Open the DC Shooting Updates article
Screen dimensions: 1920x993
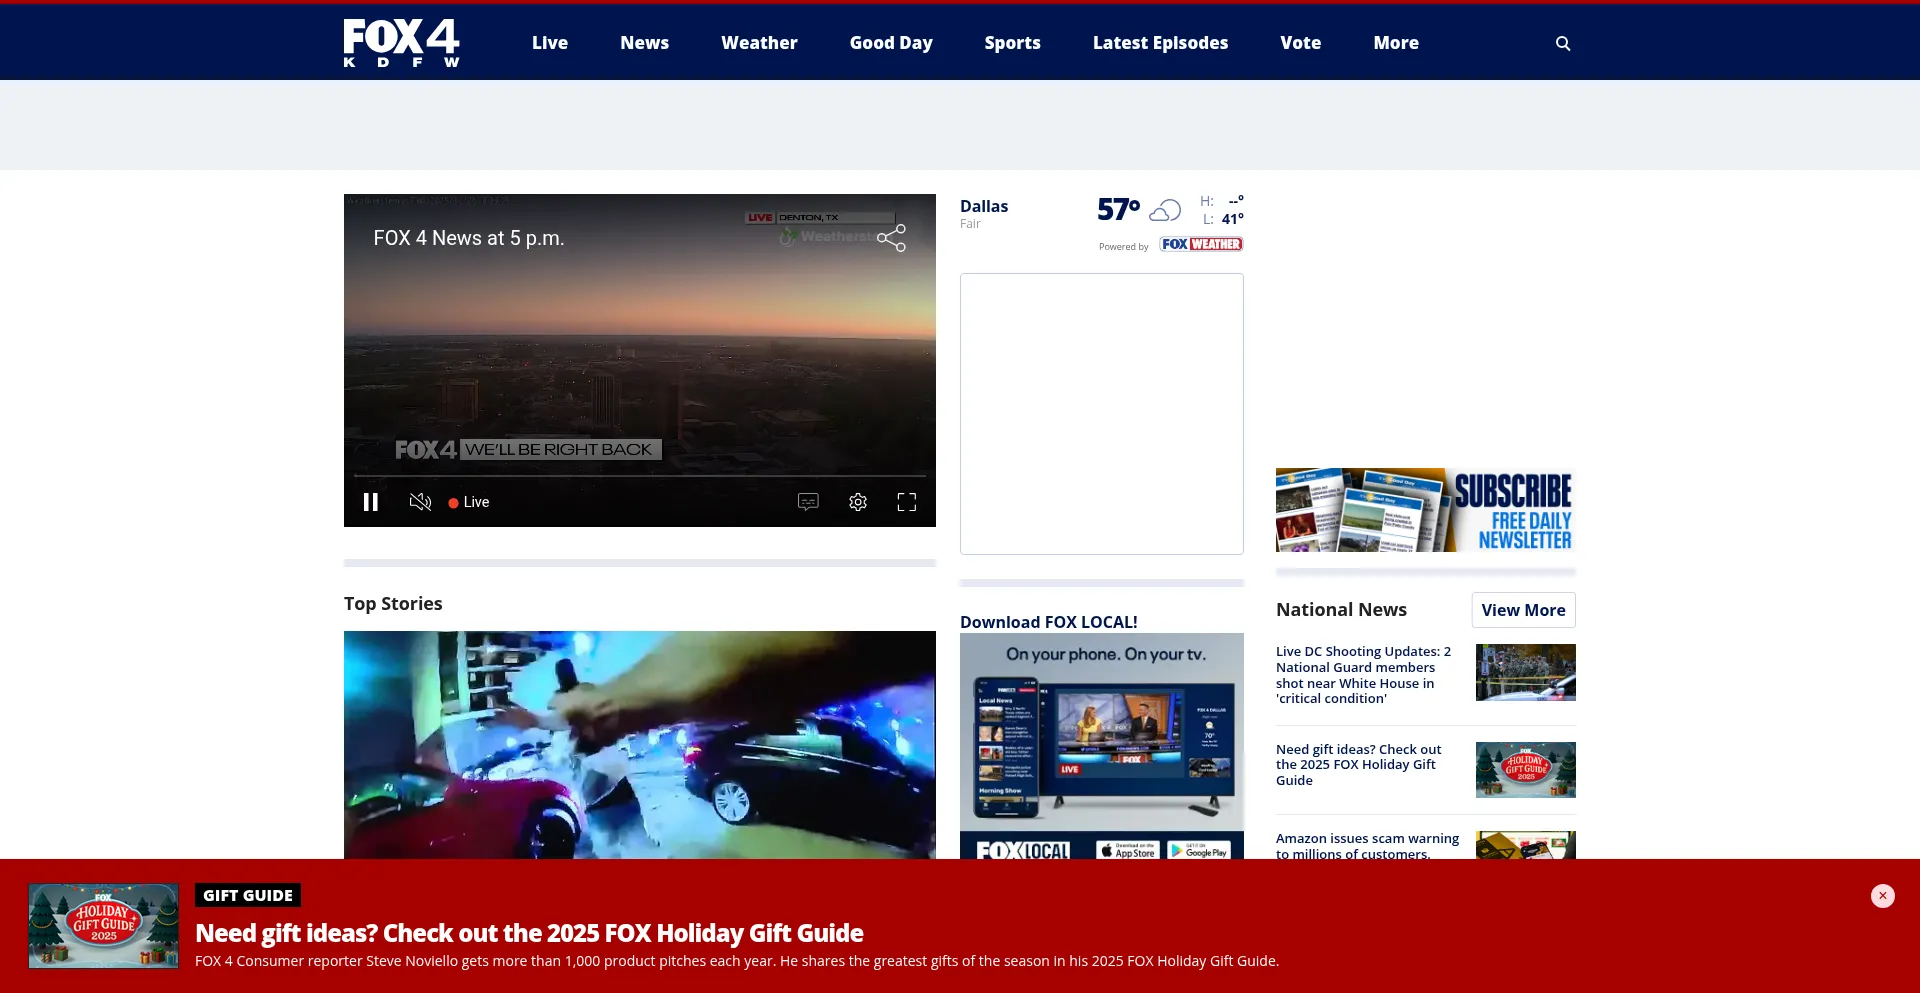[1363, 675]
